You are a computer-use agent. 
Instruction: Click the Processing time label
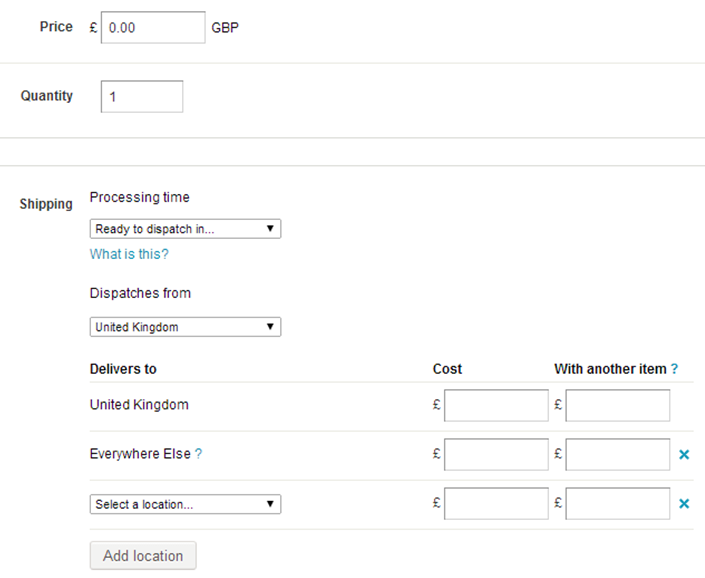[139, 197]
